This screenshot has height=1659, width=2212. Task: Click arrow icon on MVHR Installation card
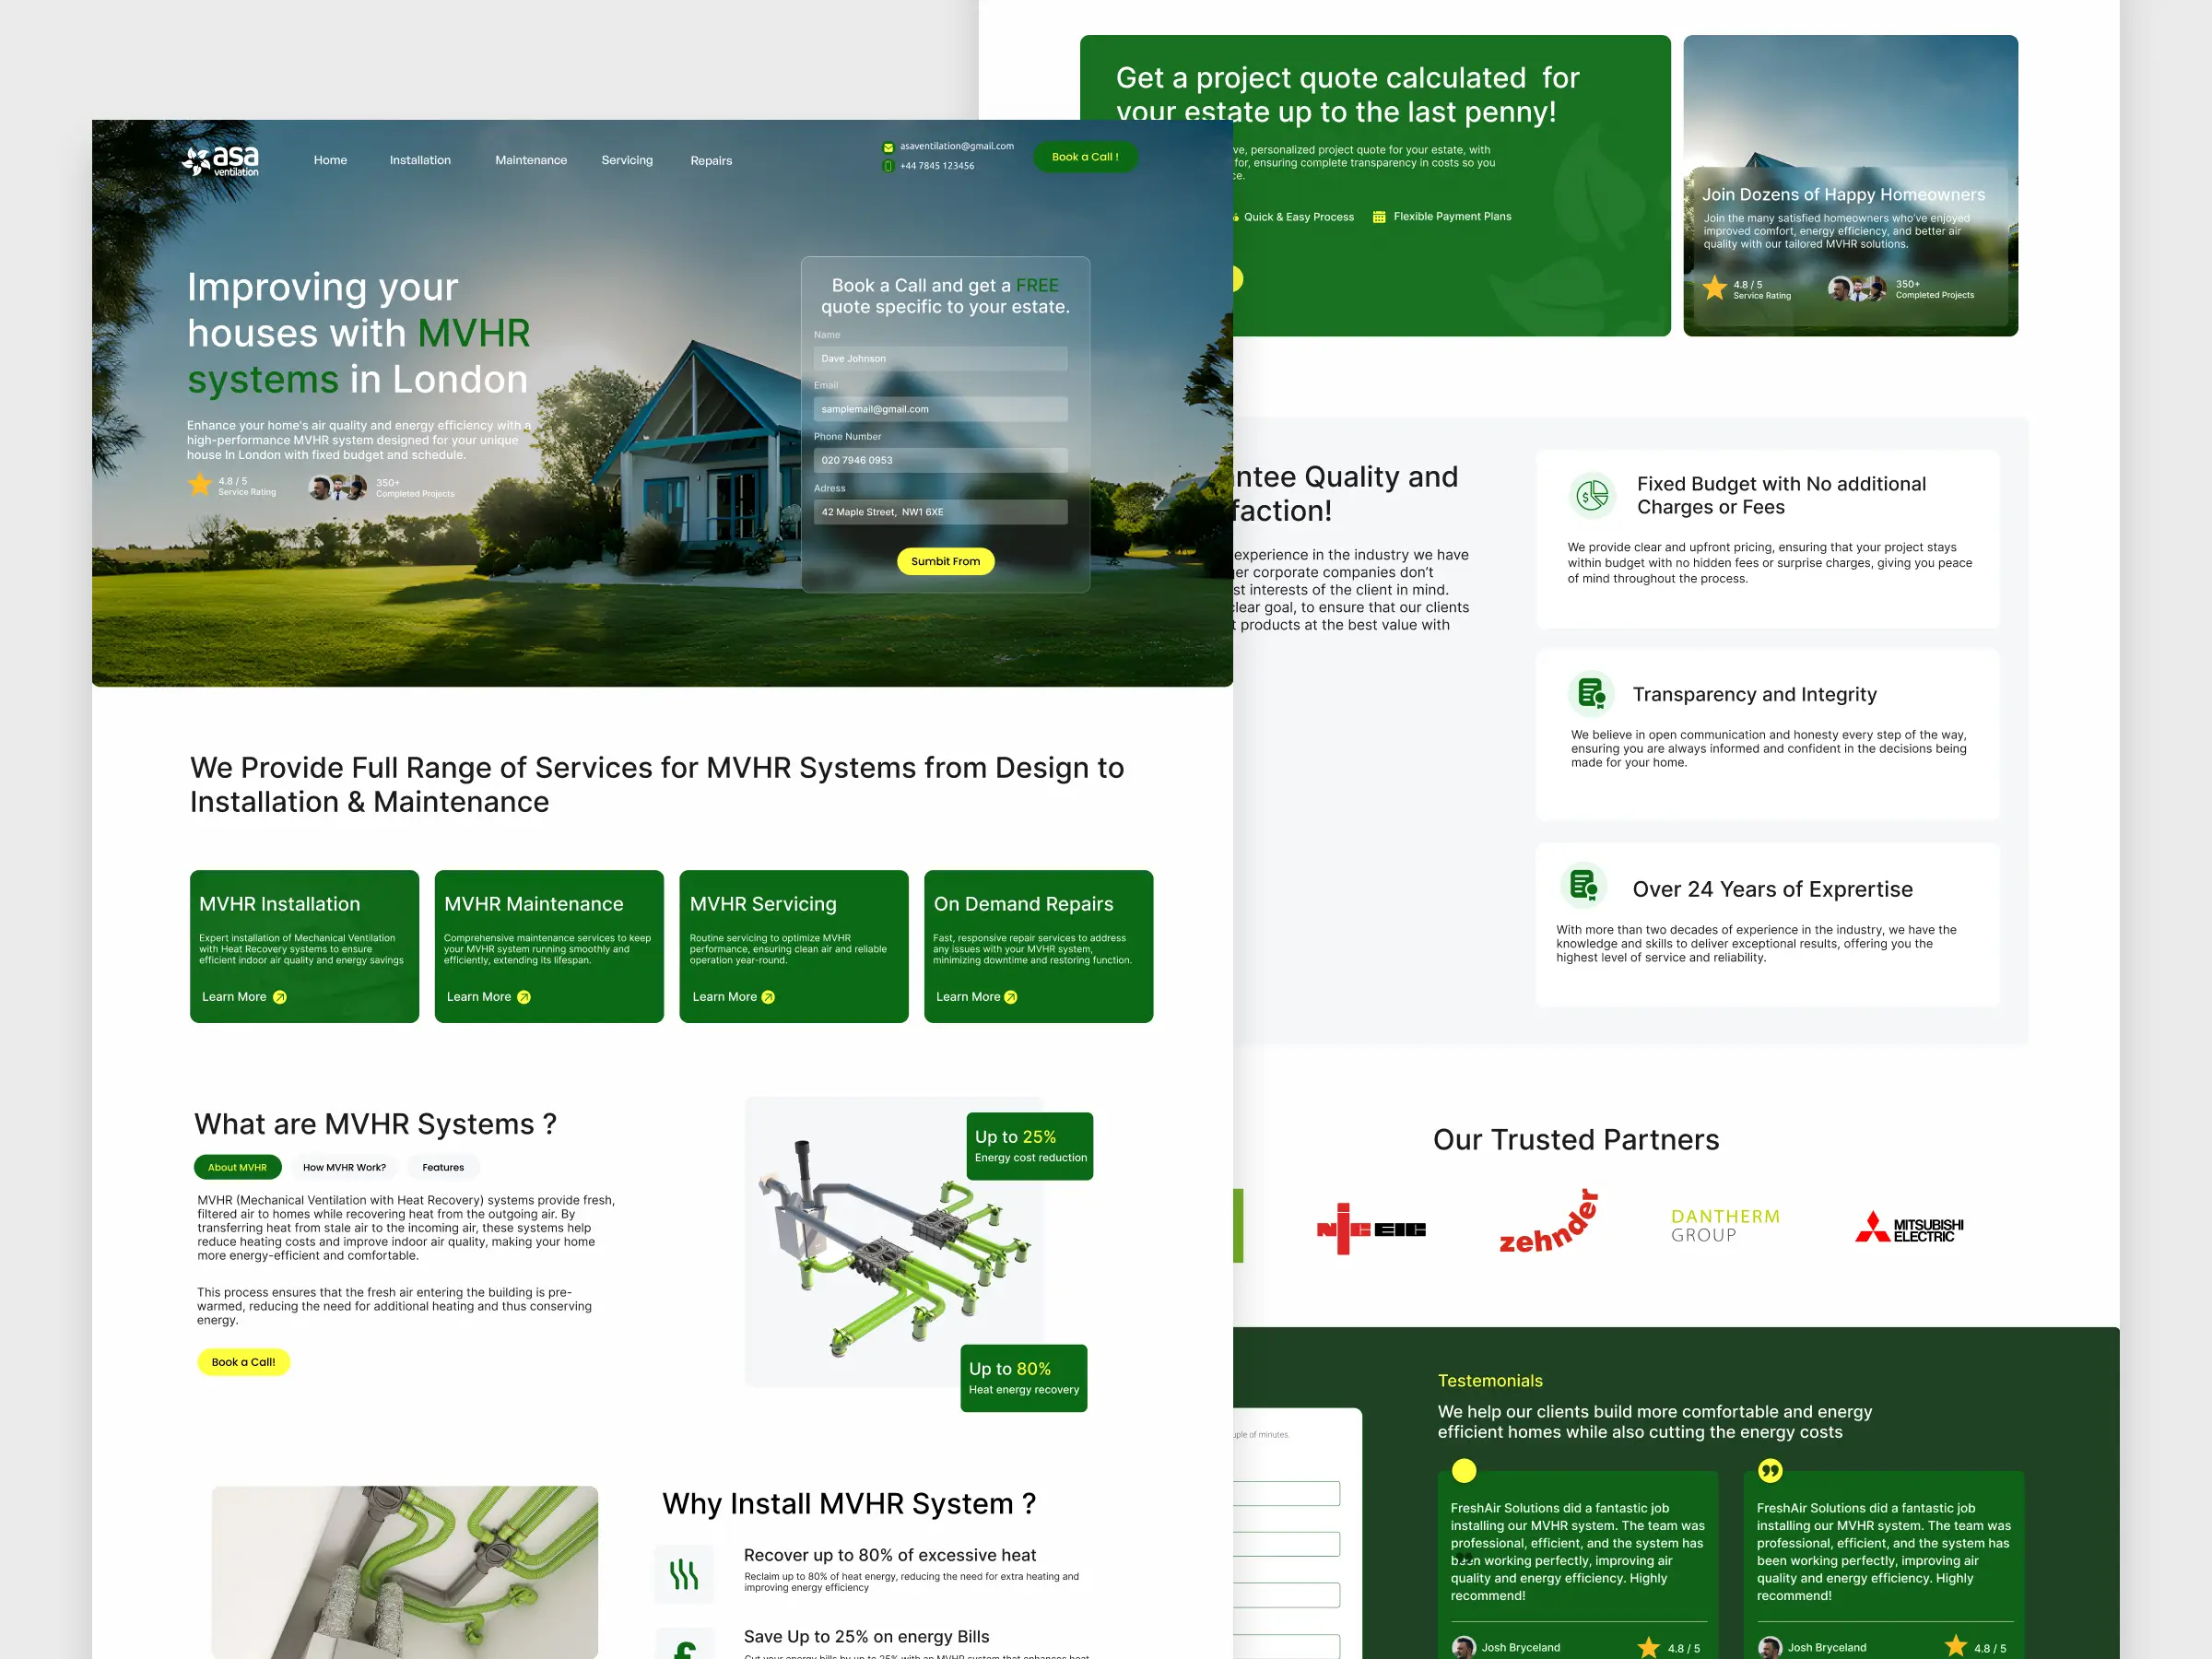pyautogui.click(x=280, y=997)
